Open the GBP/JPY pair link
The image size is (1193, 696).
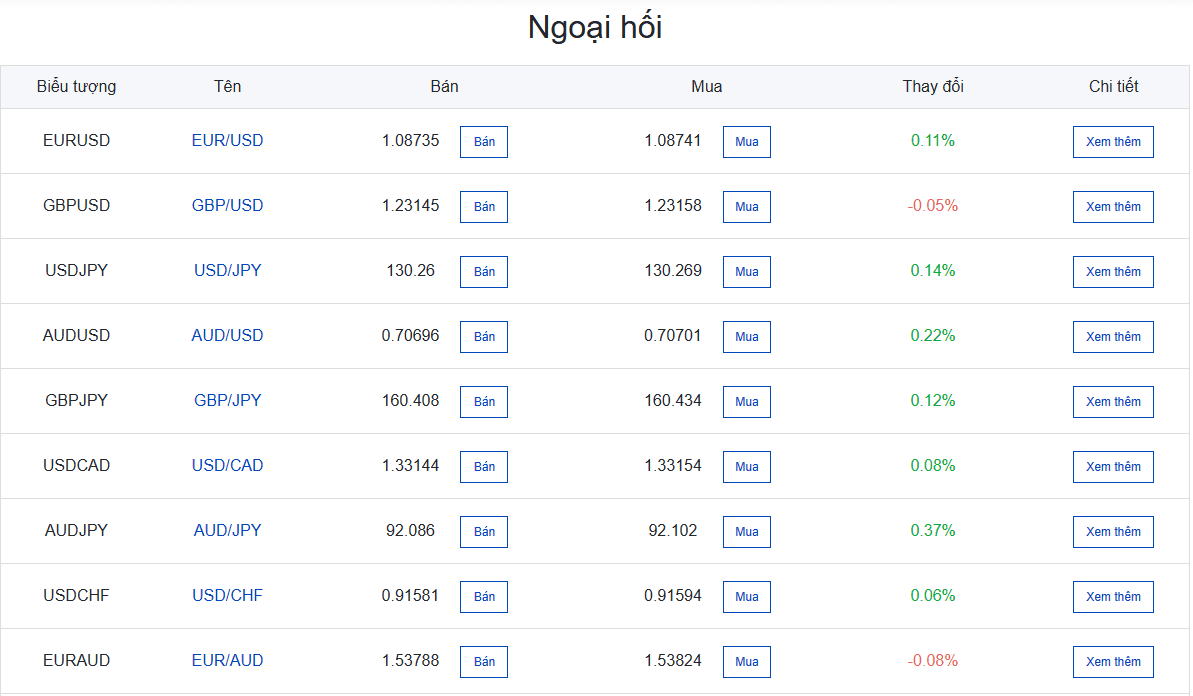[227, 401]
